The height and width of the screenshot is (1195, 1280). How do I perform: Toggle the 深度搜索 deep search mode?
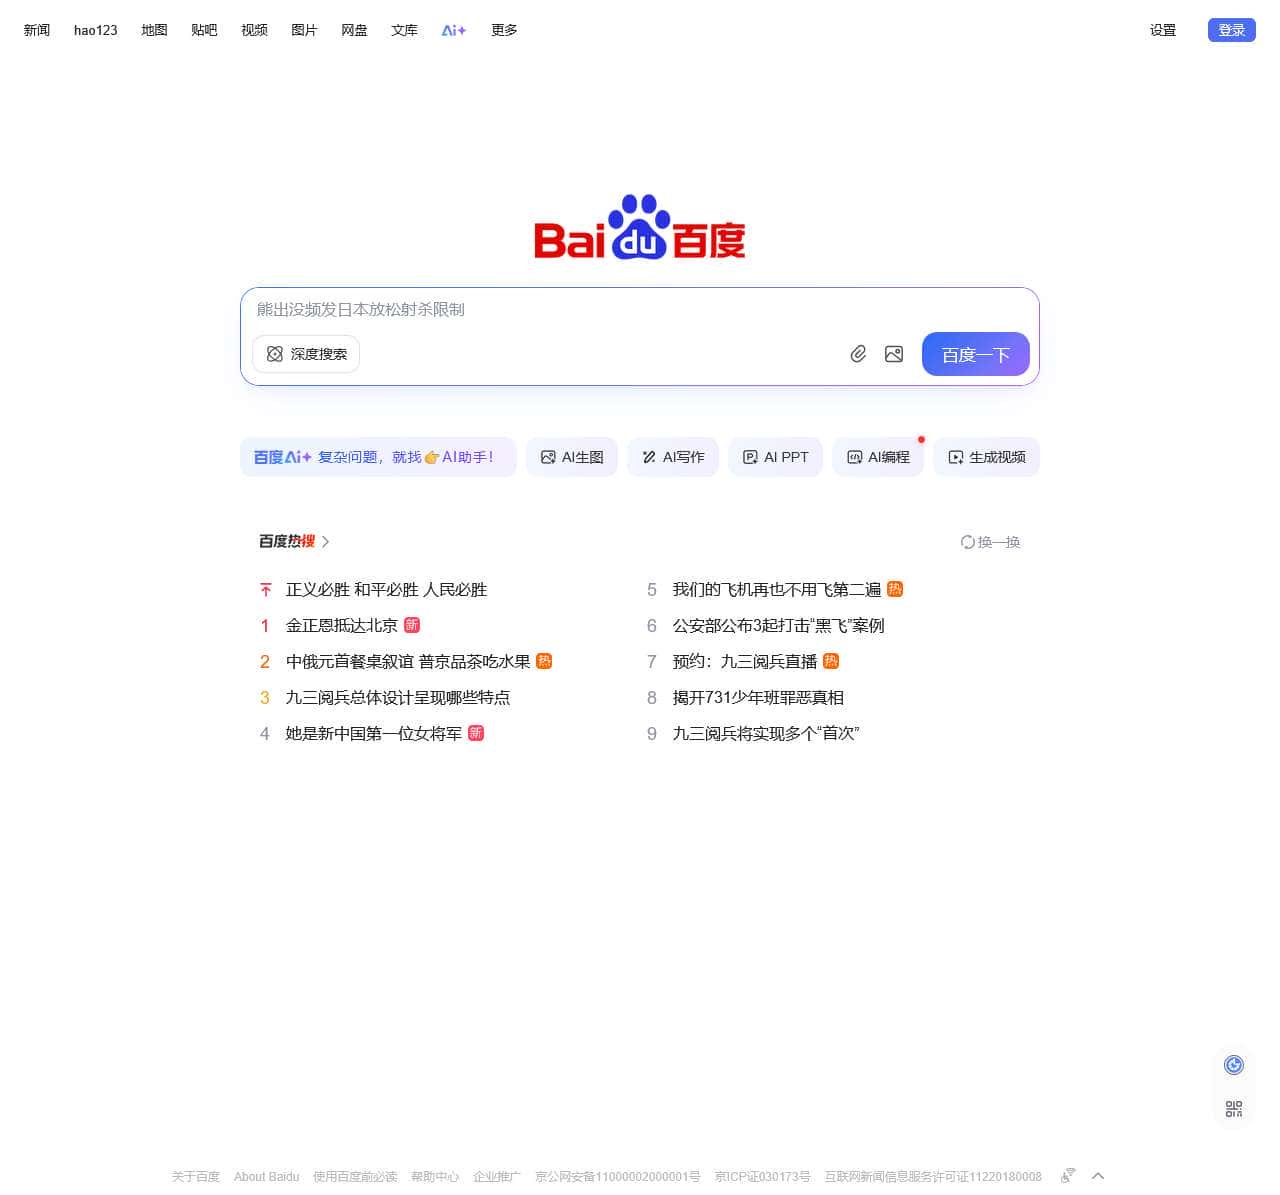[x=306, y=354]
